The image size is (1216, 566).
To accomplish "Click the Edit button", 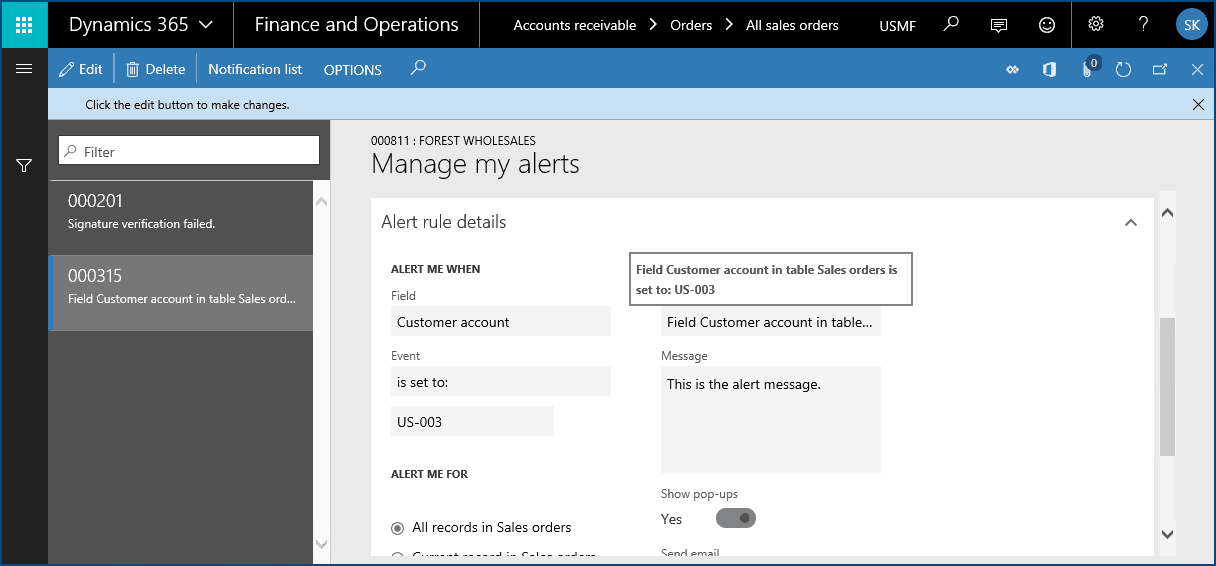I will point(81,69).
